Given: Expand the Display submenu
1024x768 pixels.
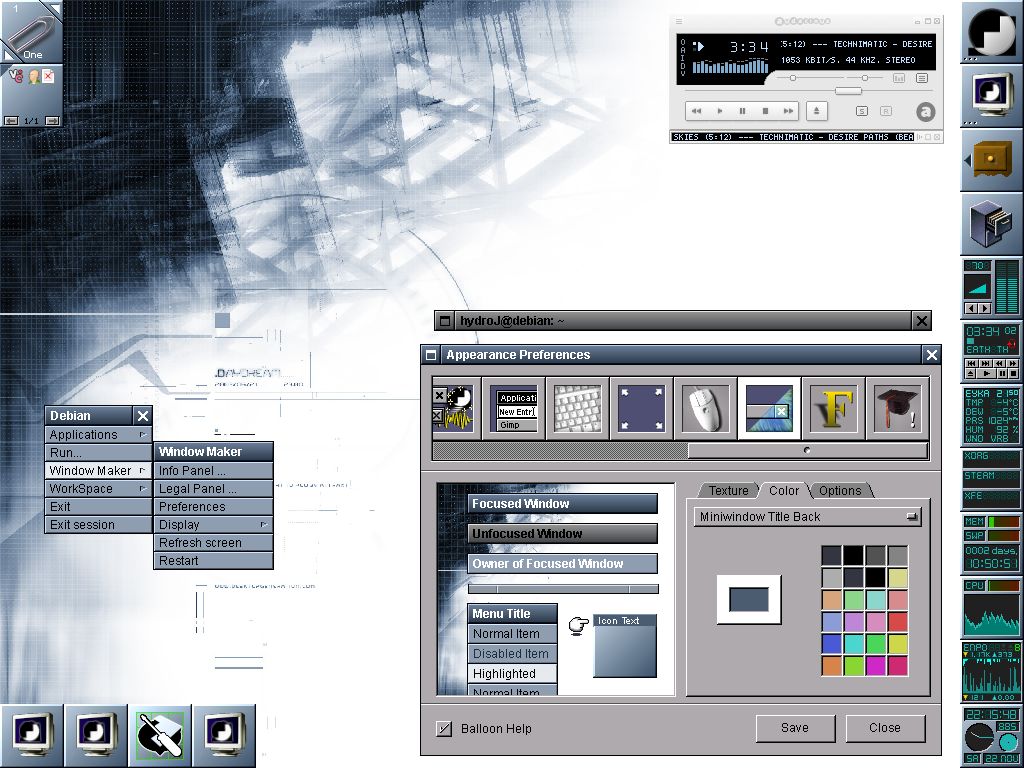Looking at the screenshot, I should click(x=213, y=525).
